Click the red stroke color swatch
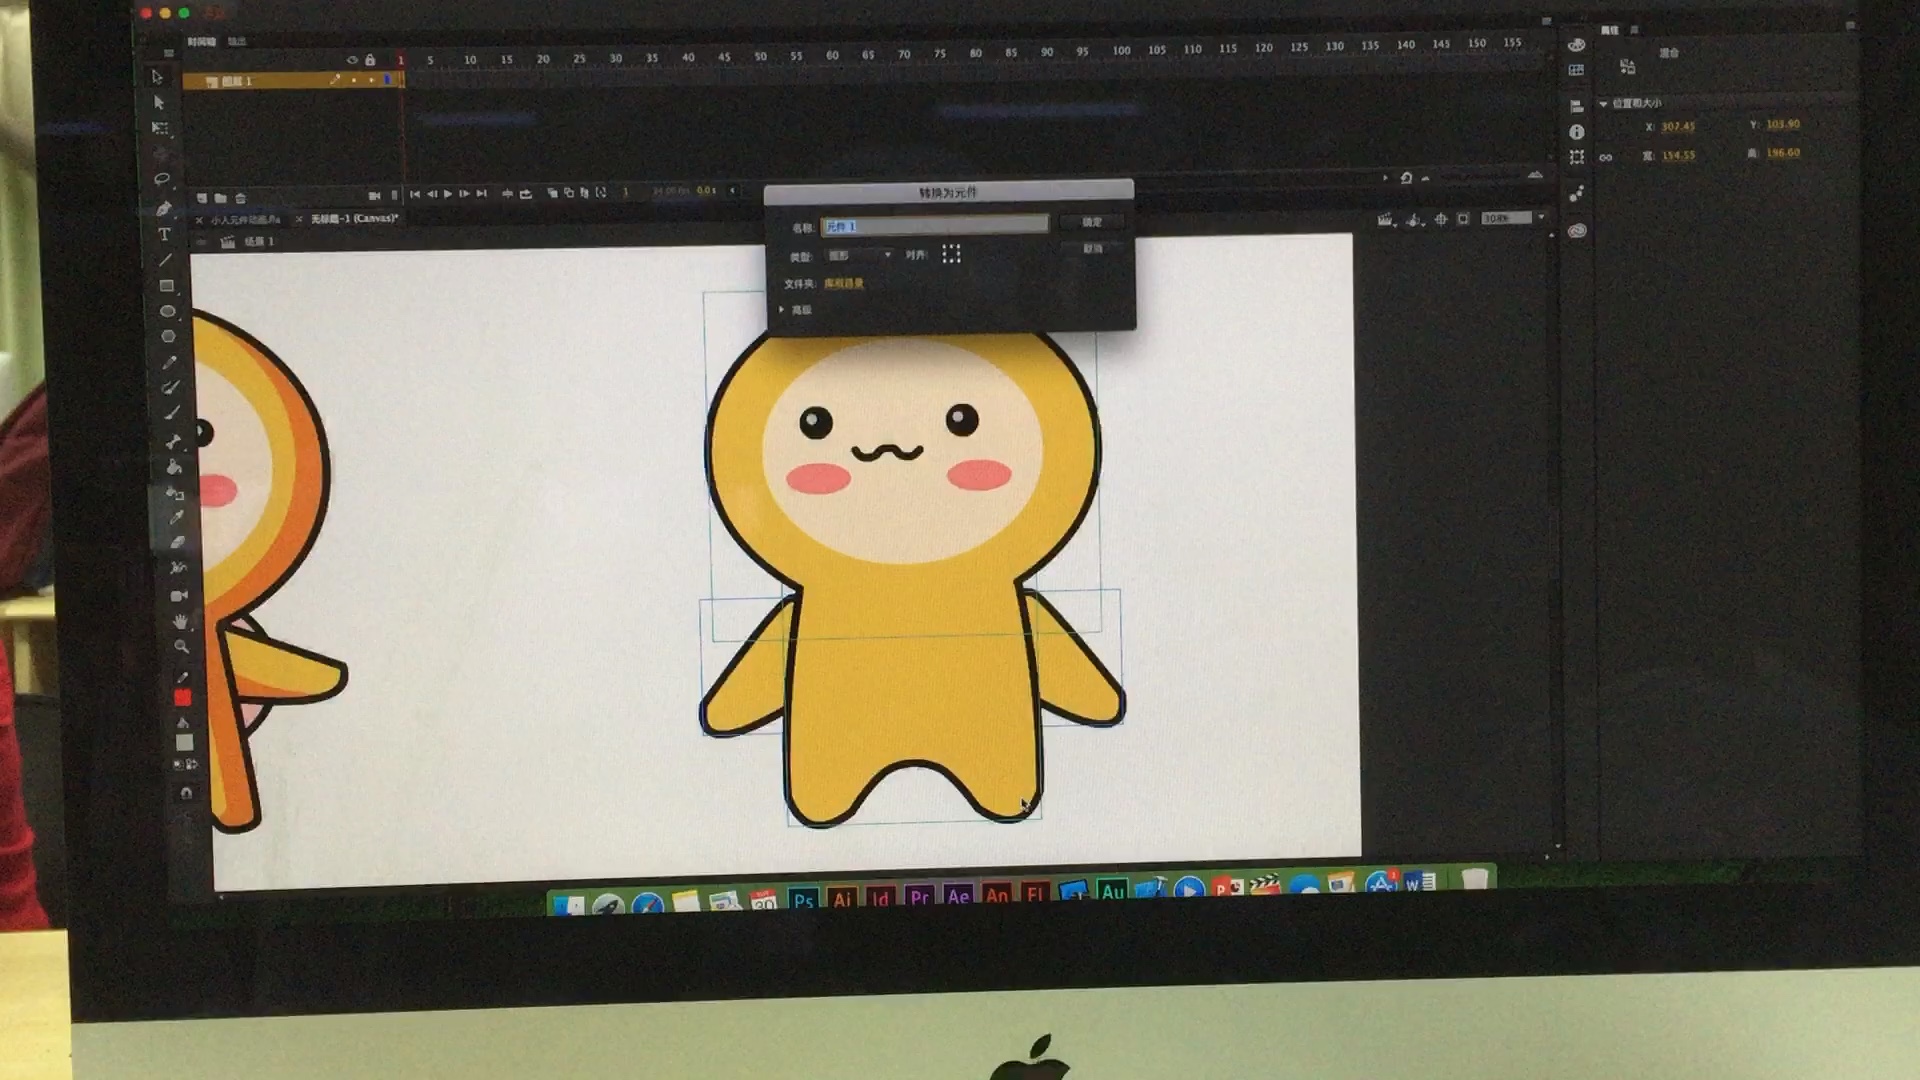1920x1080 pixels. 182,698
